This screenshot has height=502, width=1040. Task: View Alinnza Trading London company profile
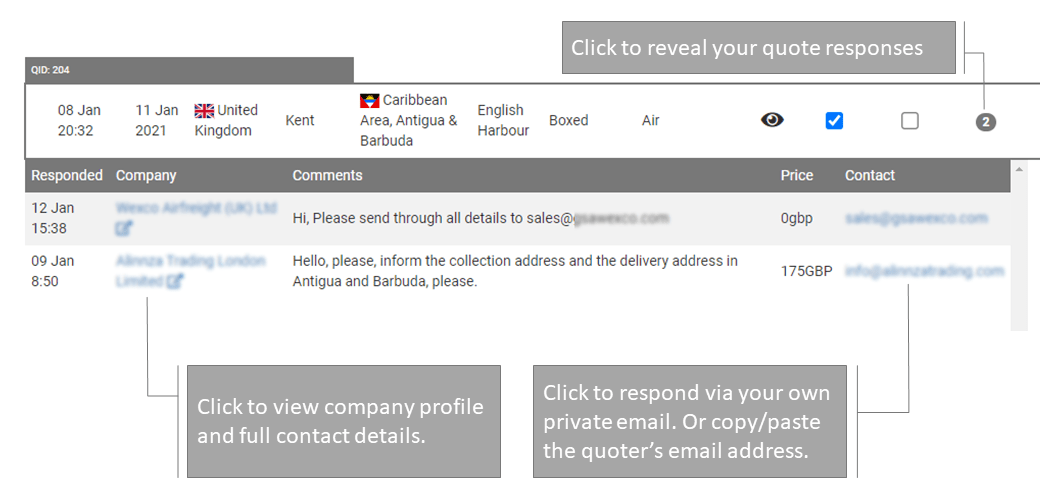190,261
